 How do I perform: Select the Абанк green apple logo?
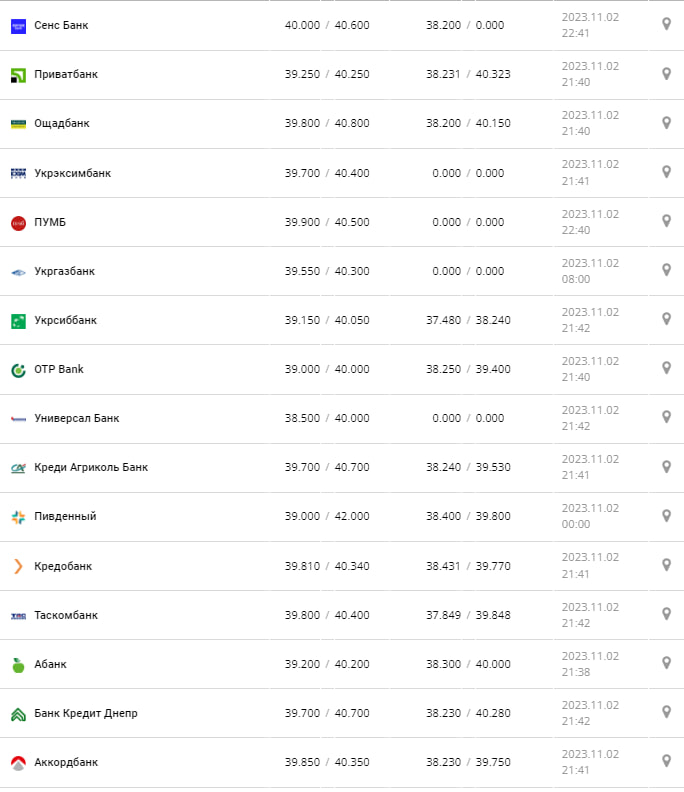(x=18, y=664)
